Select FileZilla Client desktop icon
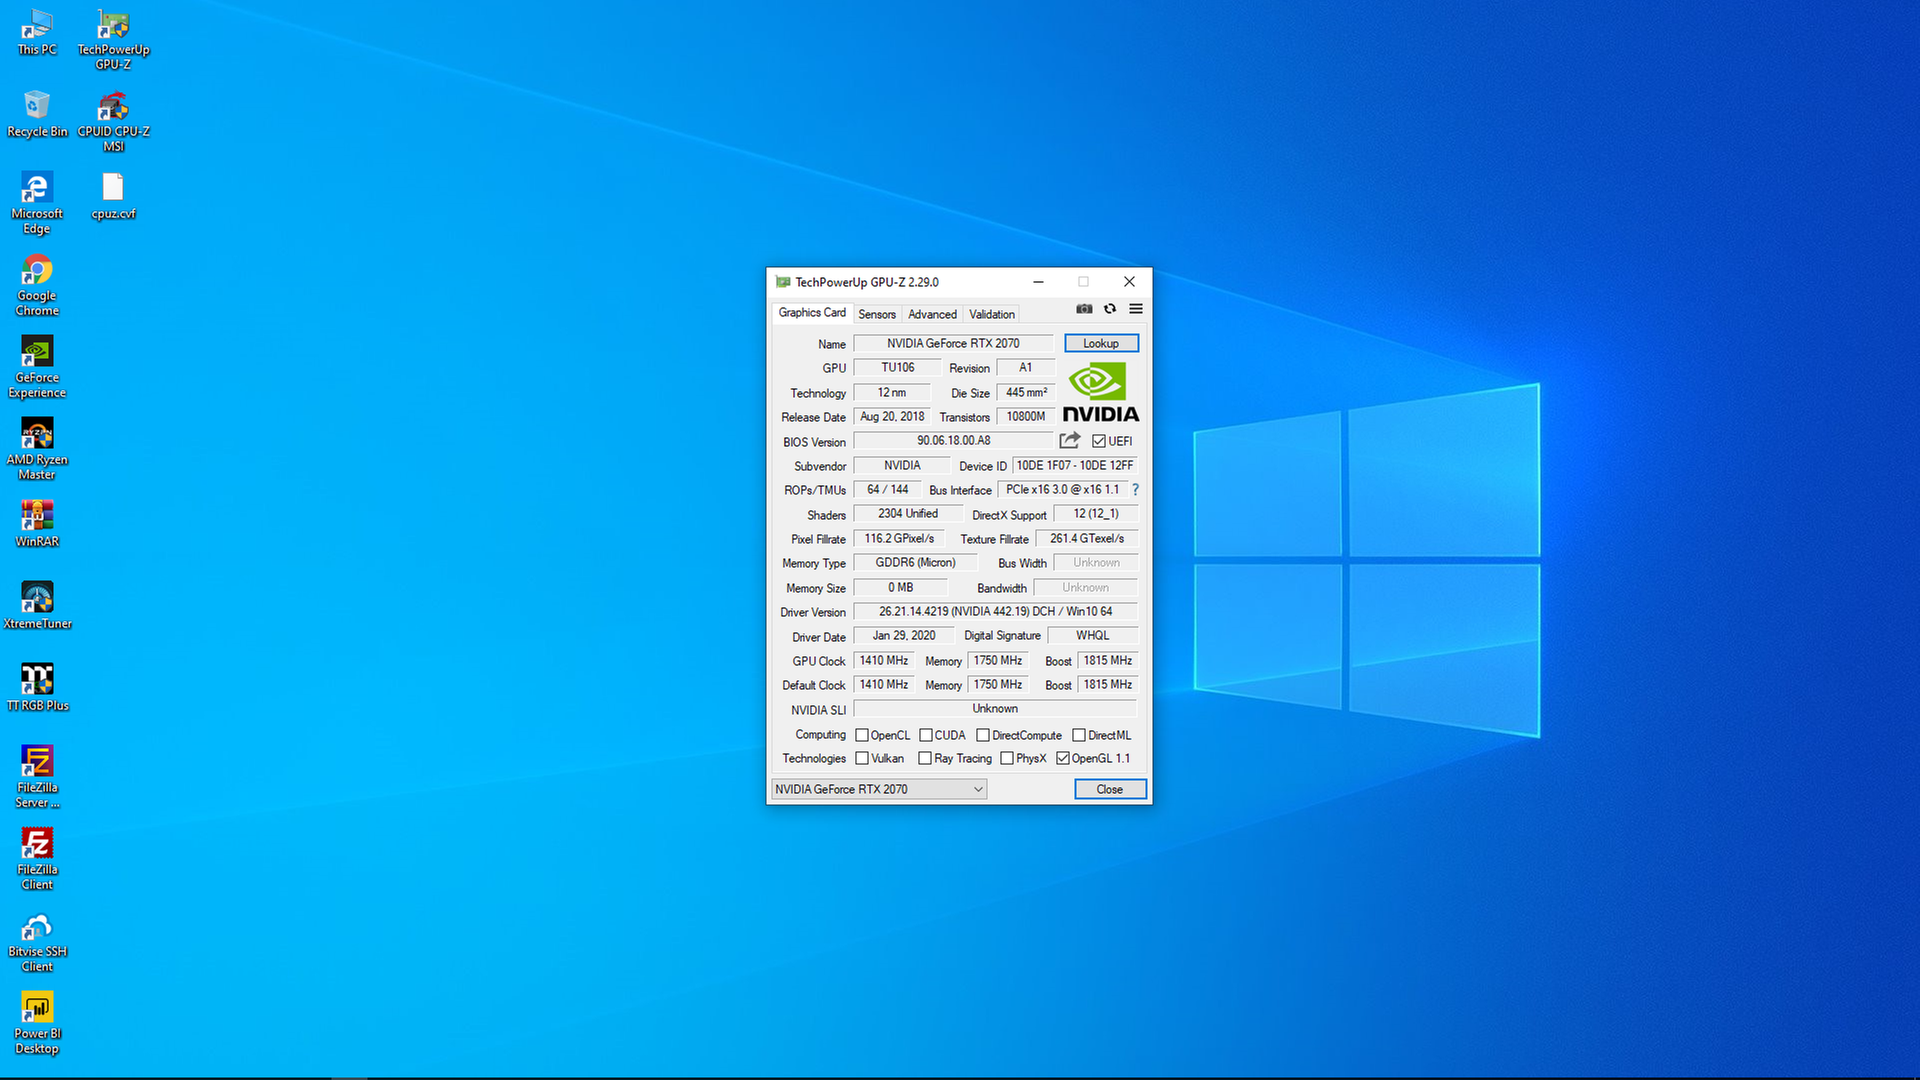The height and width of the screenshot is (1080, 1920). point(37,860)
